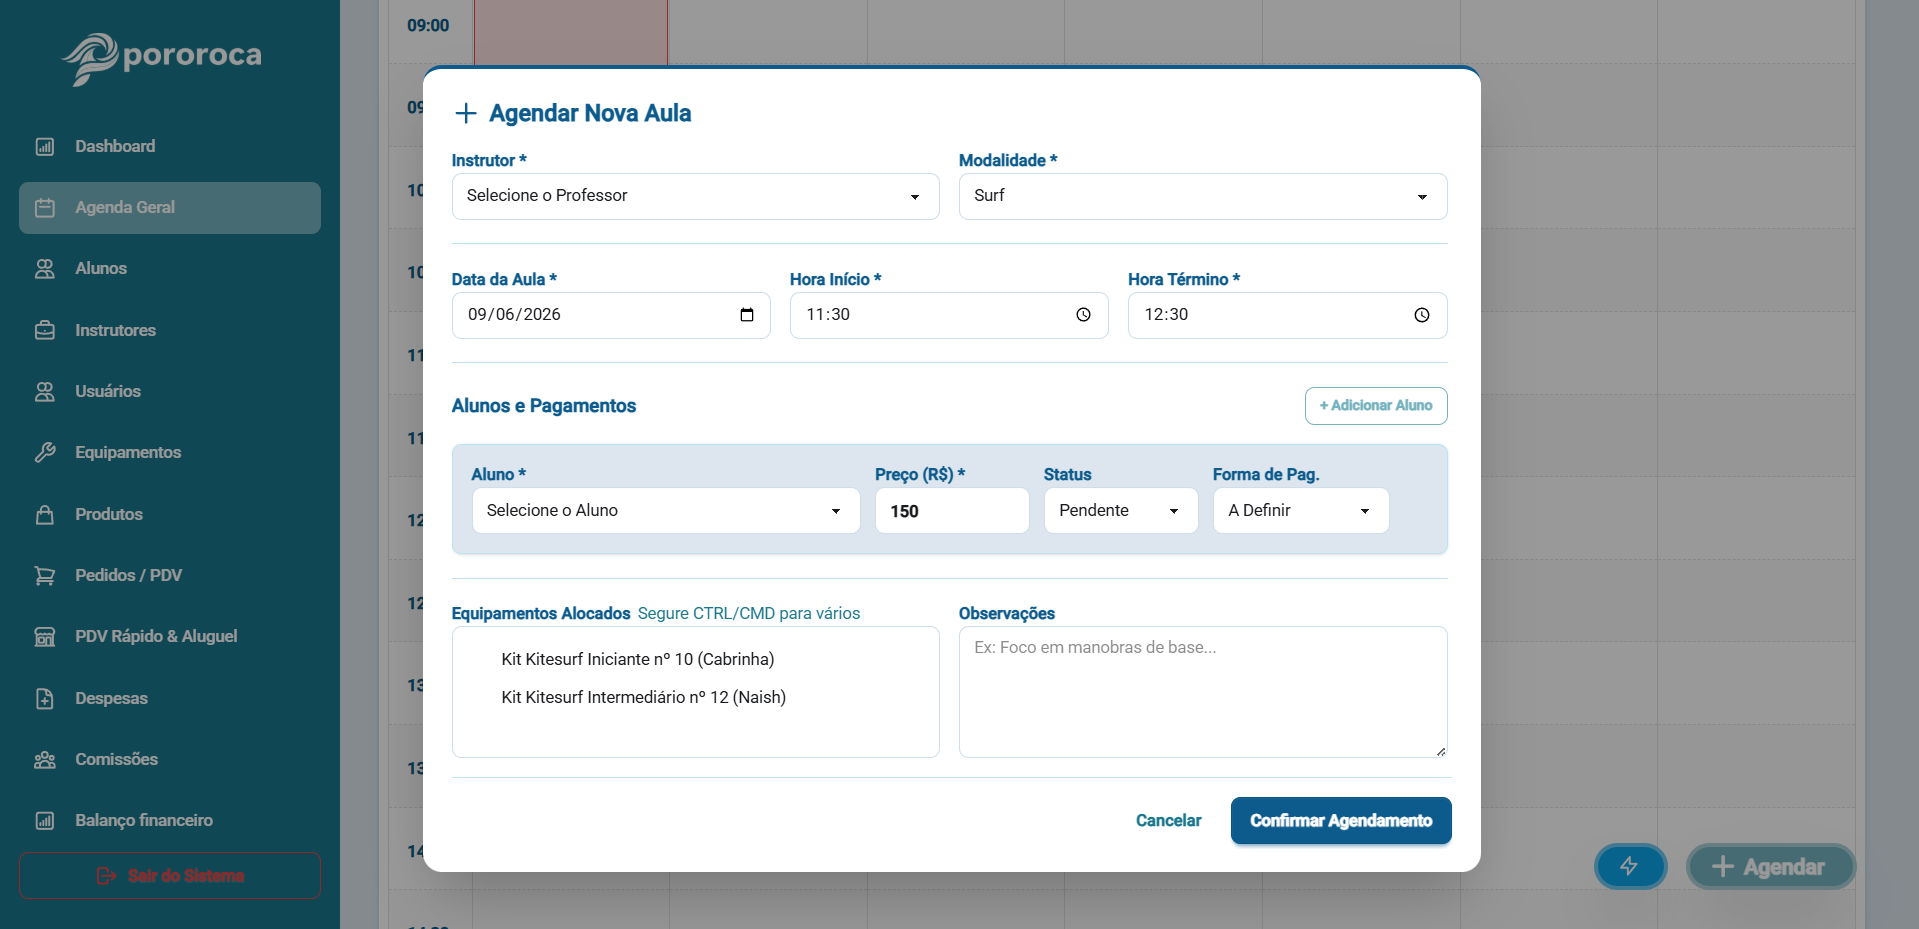
Task: Open the Status dropdown showing Pendente
Action: click(x=1121, y=511)
